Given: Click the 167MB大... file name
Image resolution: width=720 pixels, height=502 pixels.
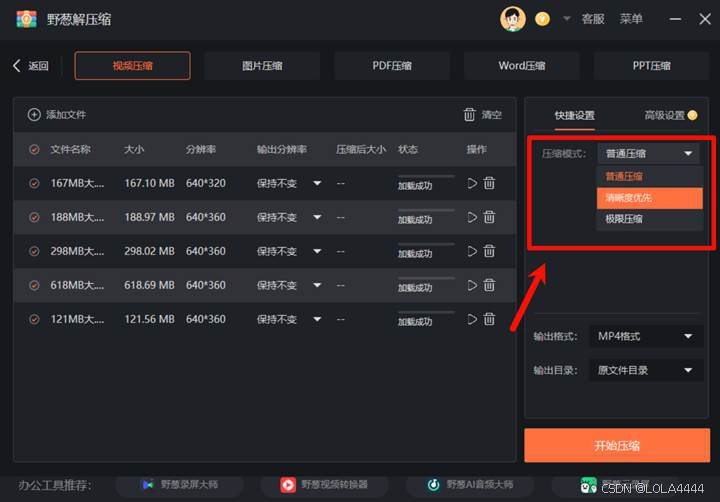Looking at the screenshot, I should point(77,183).
